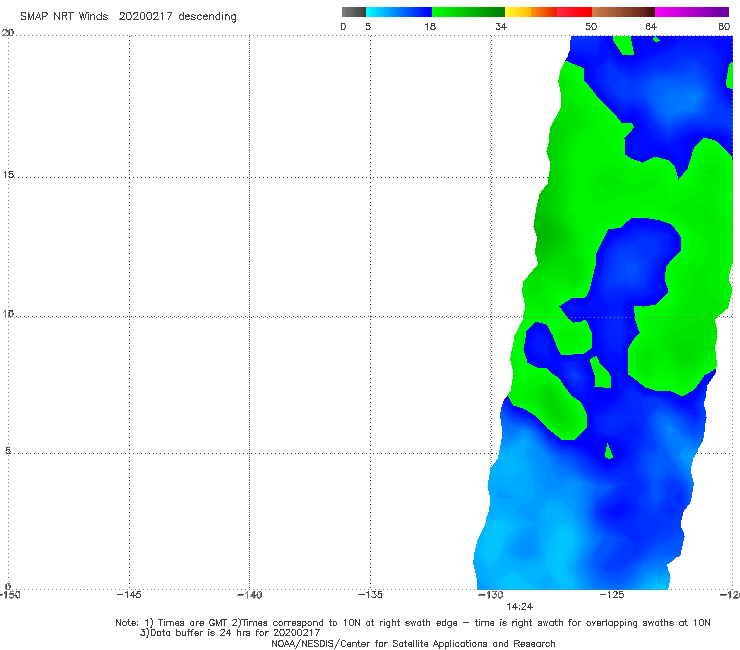The width and height of the screenshot is (740, 650).
Task: Click the brown 50-64 segment of the color bar
Action: [623, 12]
